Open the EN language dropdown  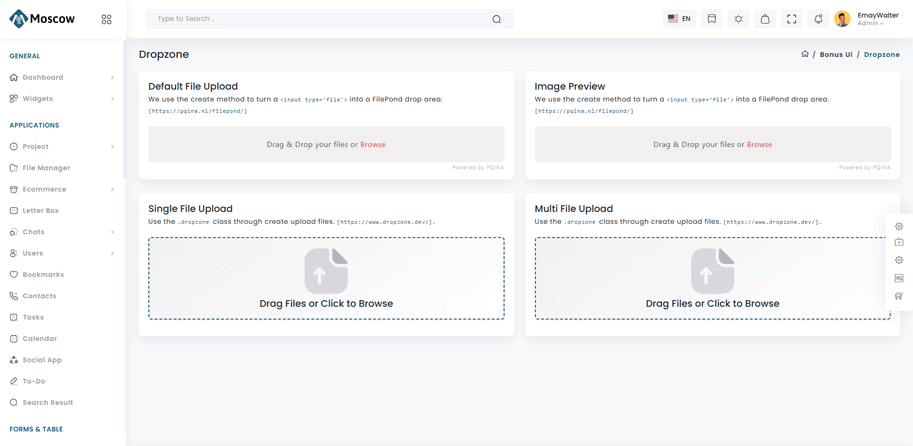pos(679,19)
